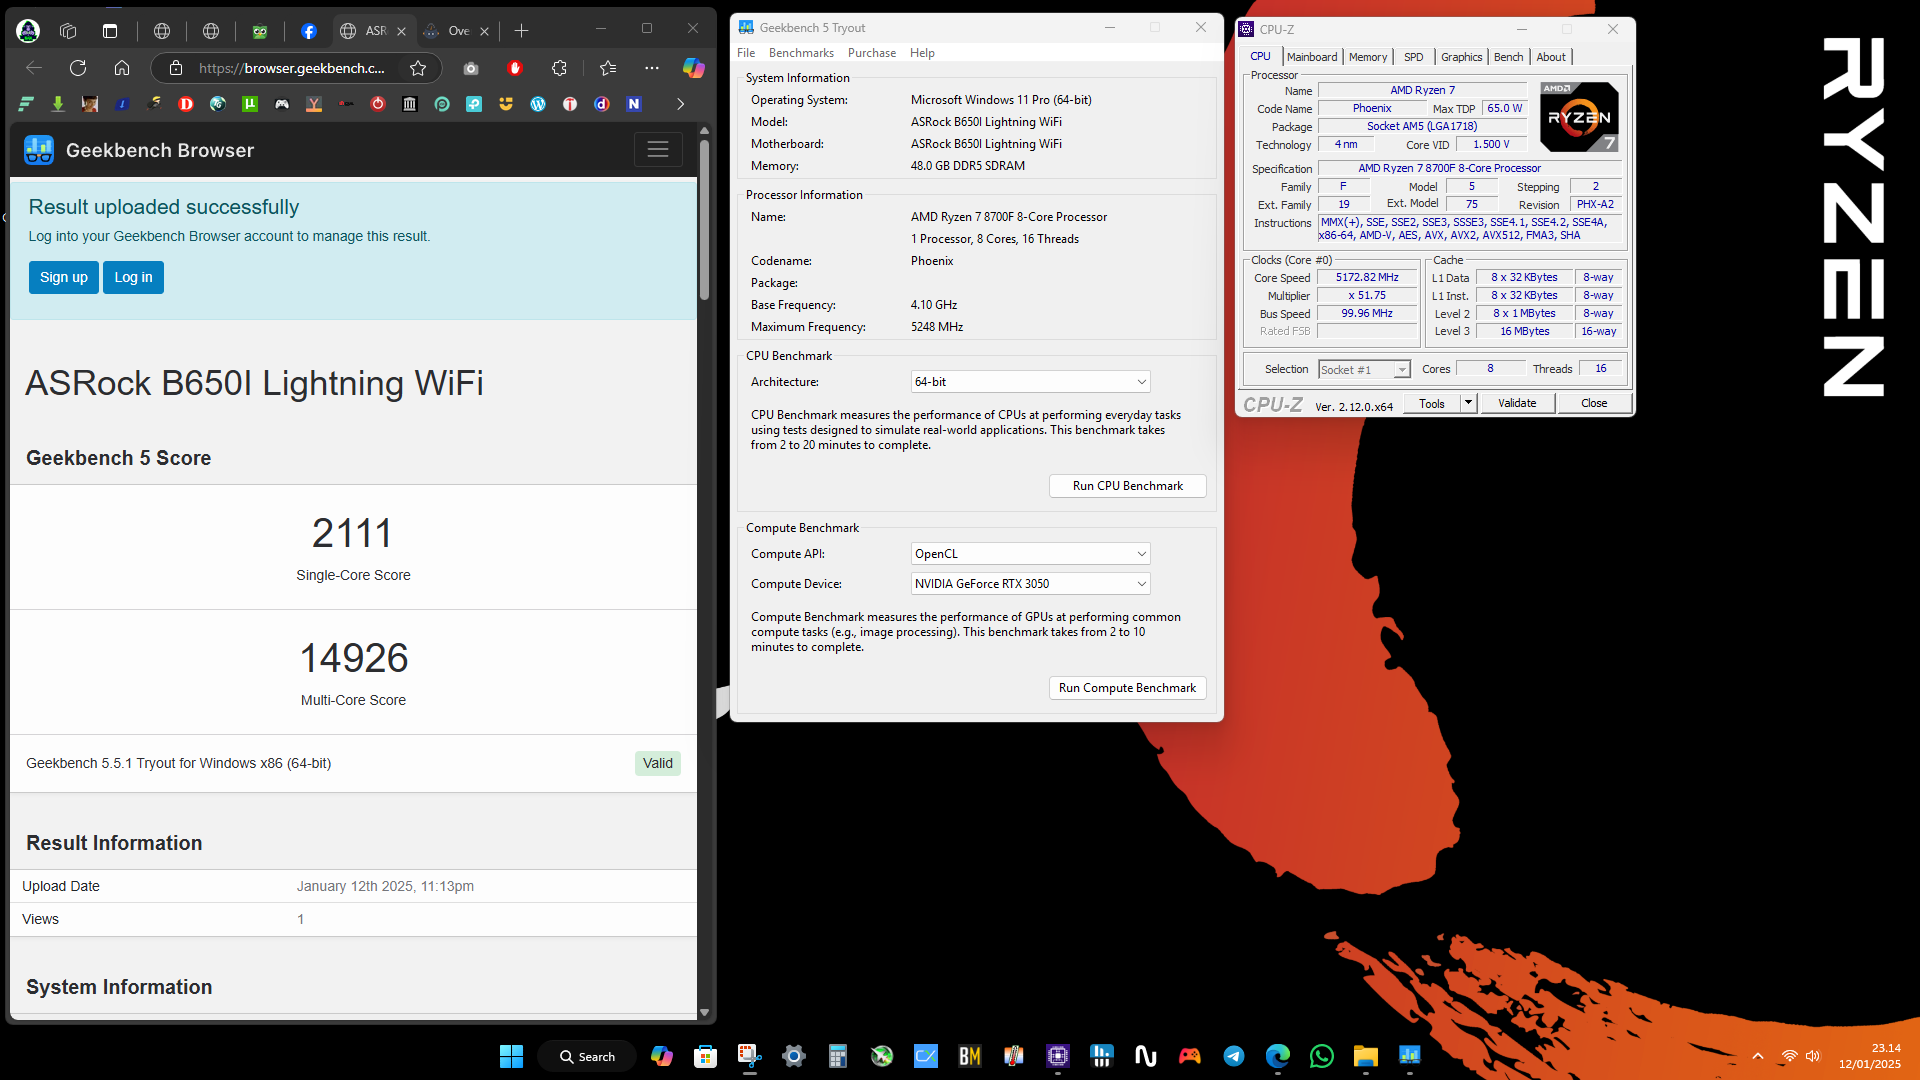
Task: Open a new browser tab with plus
Action: tap(521, 31)
